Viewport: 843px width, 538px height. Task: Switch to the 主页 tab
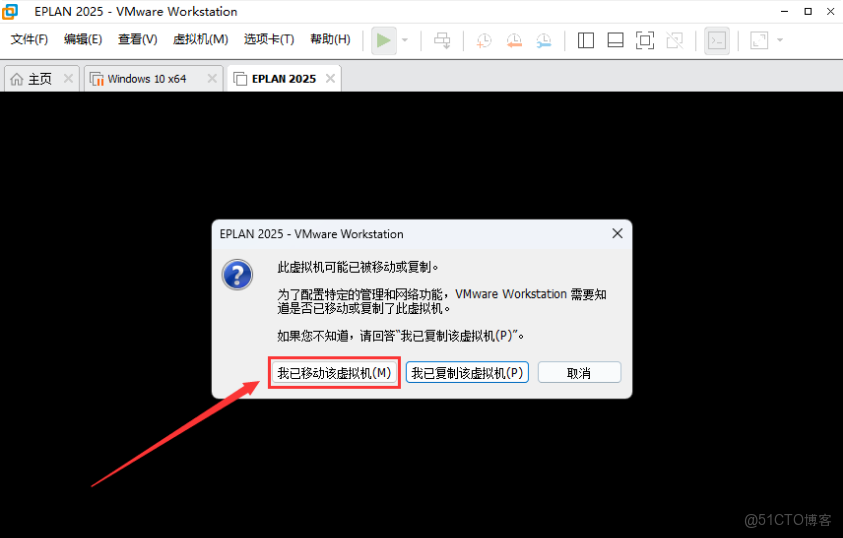point(40,79)
